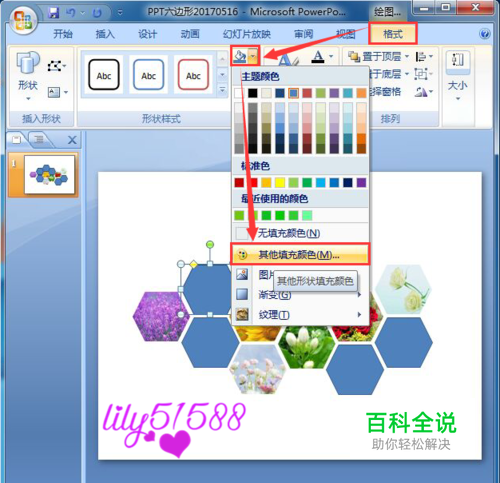
Task: Pick the purple standard color swatch
Action: point(361,183)
